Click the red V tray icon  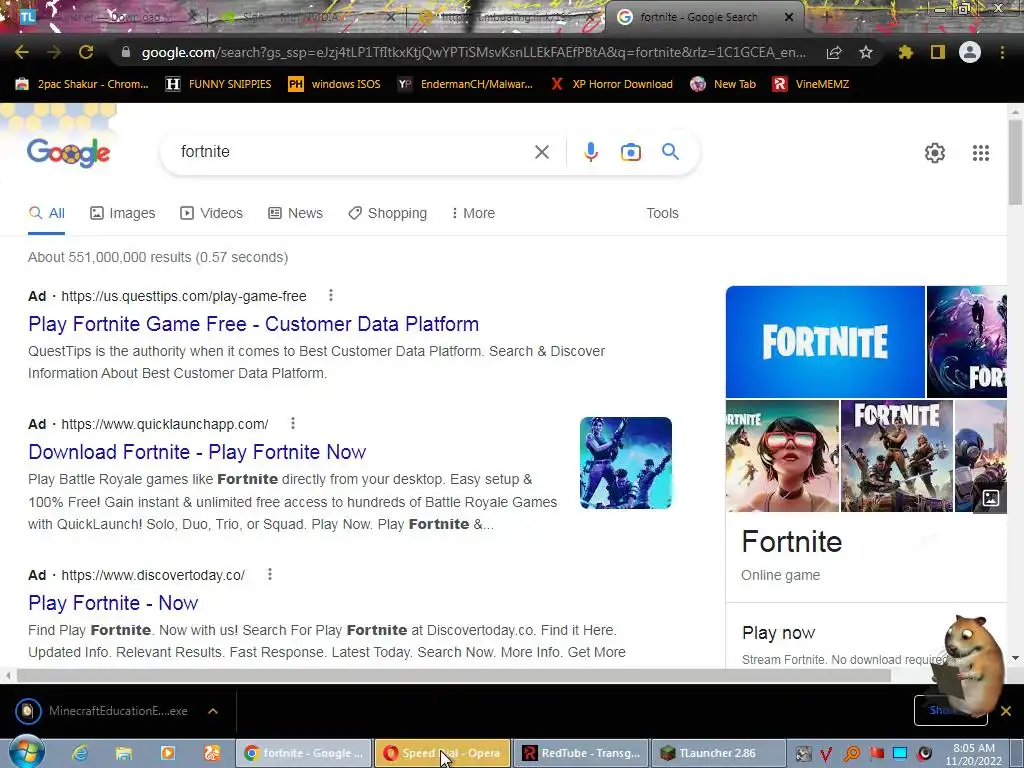tap(827, 754)
